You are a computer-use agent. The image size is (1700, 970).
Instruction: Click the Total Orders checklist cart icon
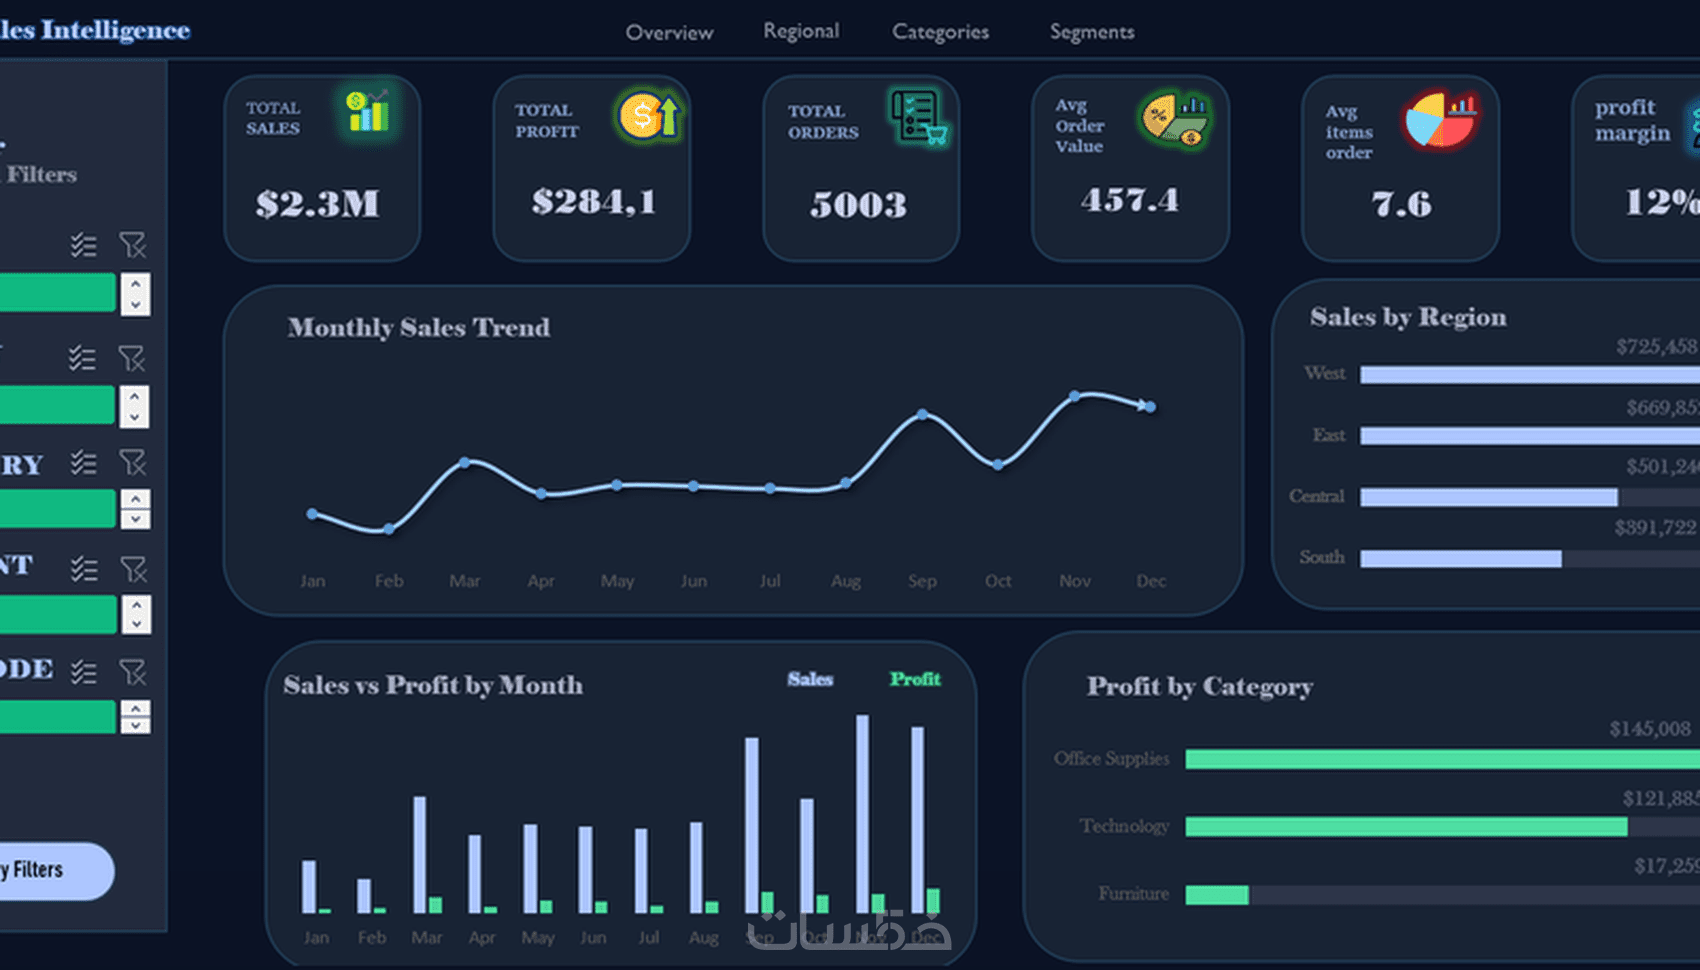919,117
